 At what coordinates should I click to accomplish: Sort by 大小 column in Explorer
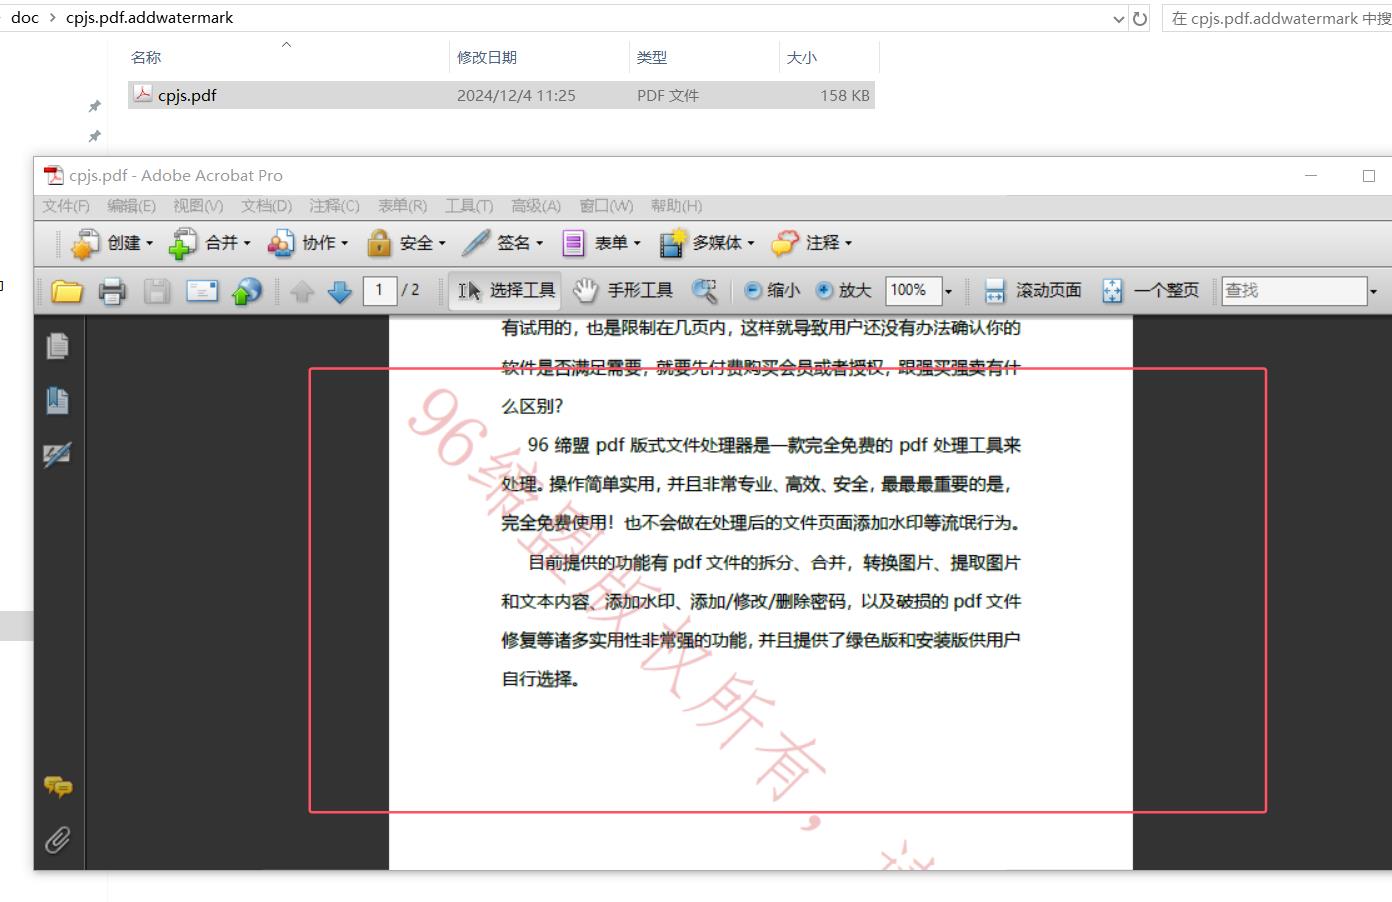pos(802,58)
